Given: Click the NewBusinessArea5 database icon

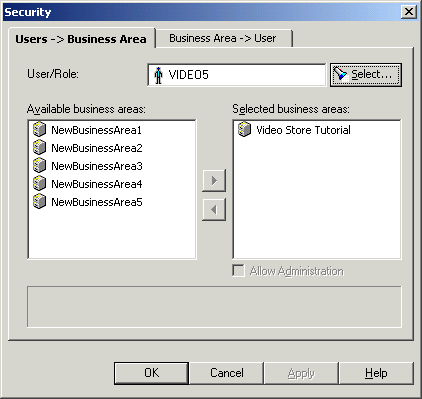Looking at the screenshot, I should pos(39,201).
